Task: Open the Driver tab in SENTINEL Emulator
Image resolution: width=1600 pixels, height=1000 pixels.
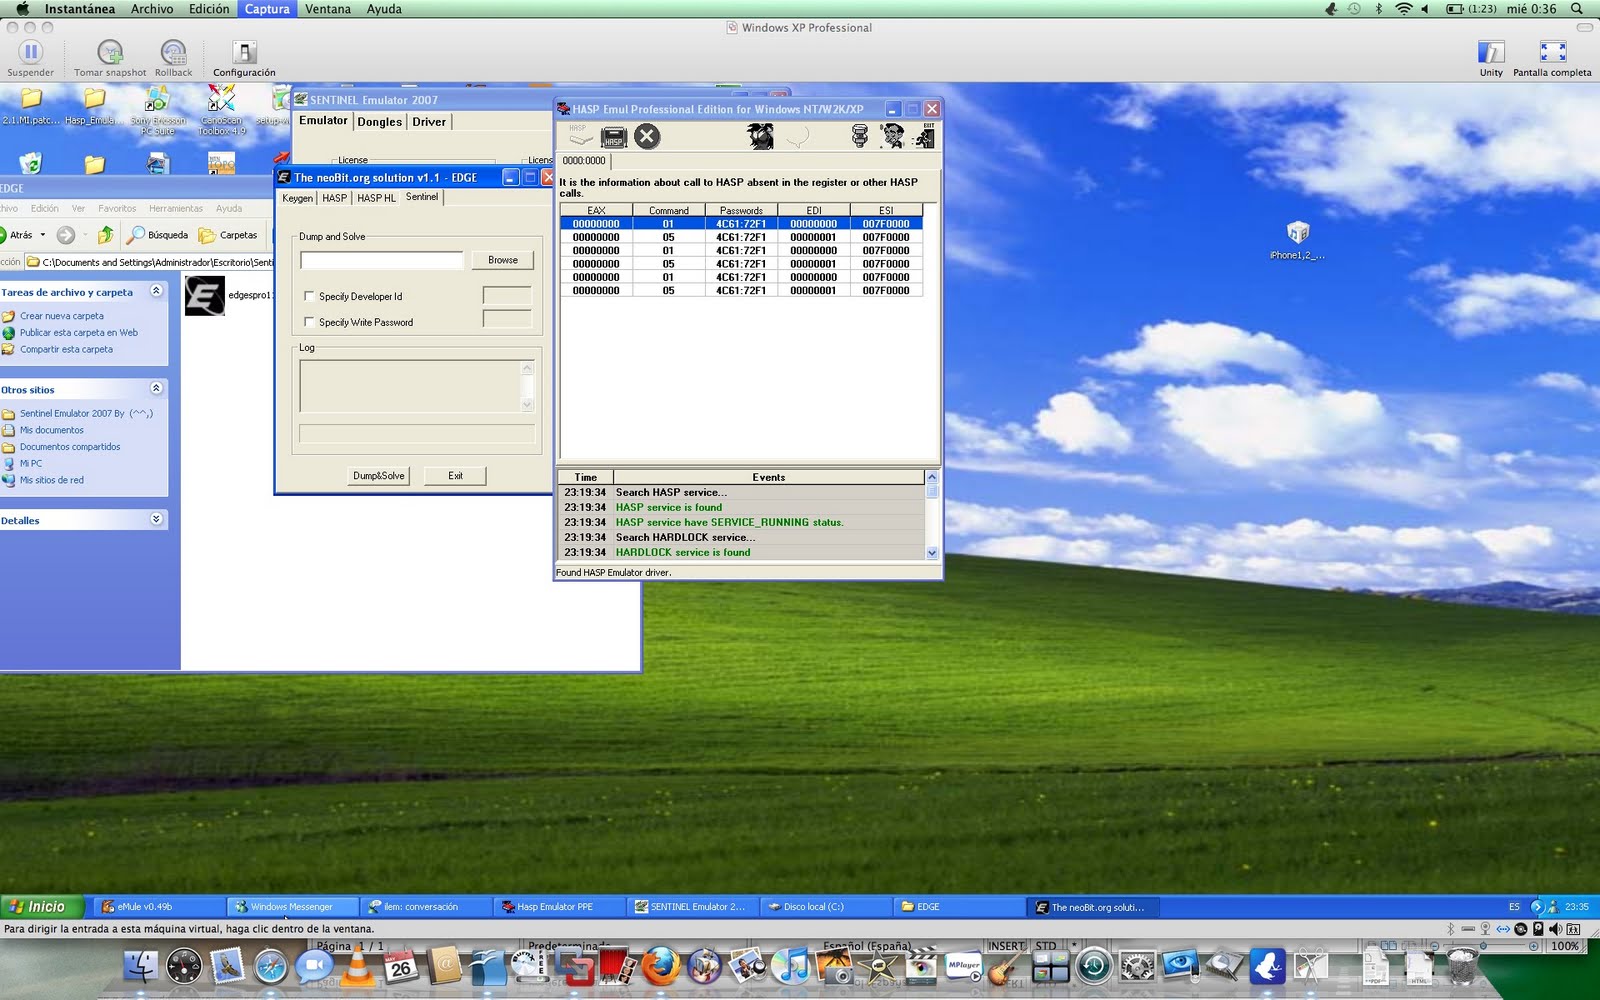Action: point(429,122)
